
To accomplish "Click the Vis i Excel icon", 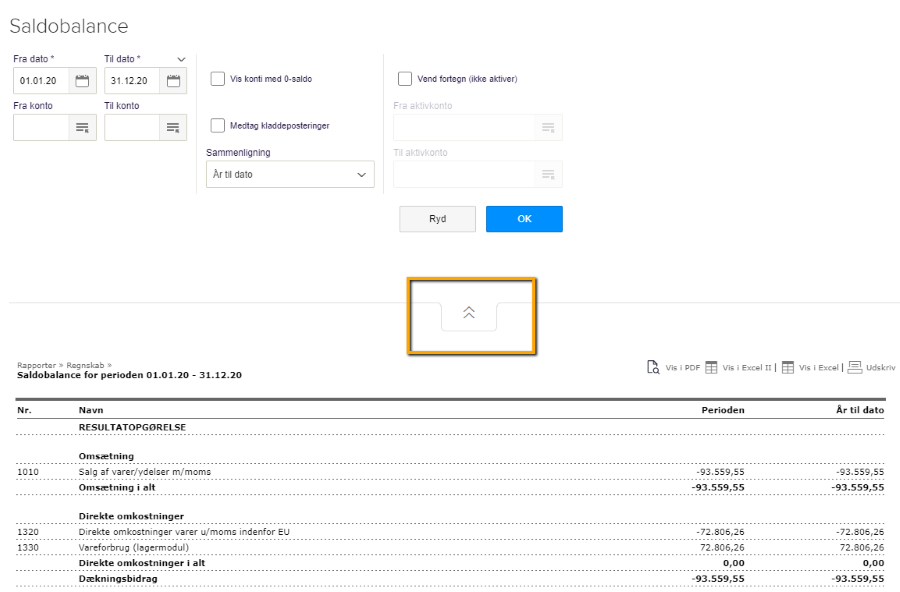I will pos(788,368).
